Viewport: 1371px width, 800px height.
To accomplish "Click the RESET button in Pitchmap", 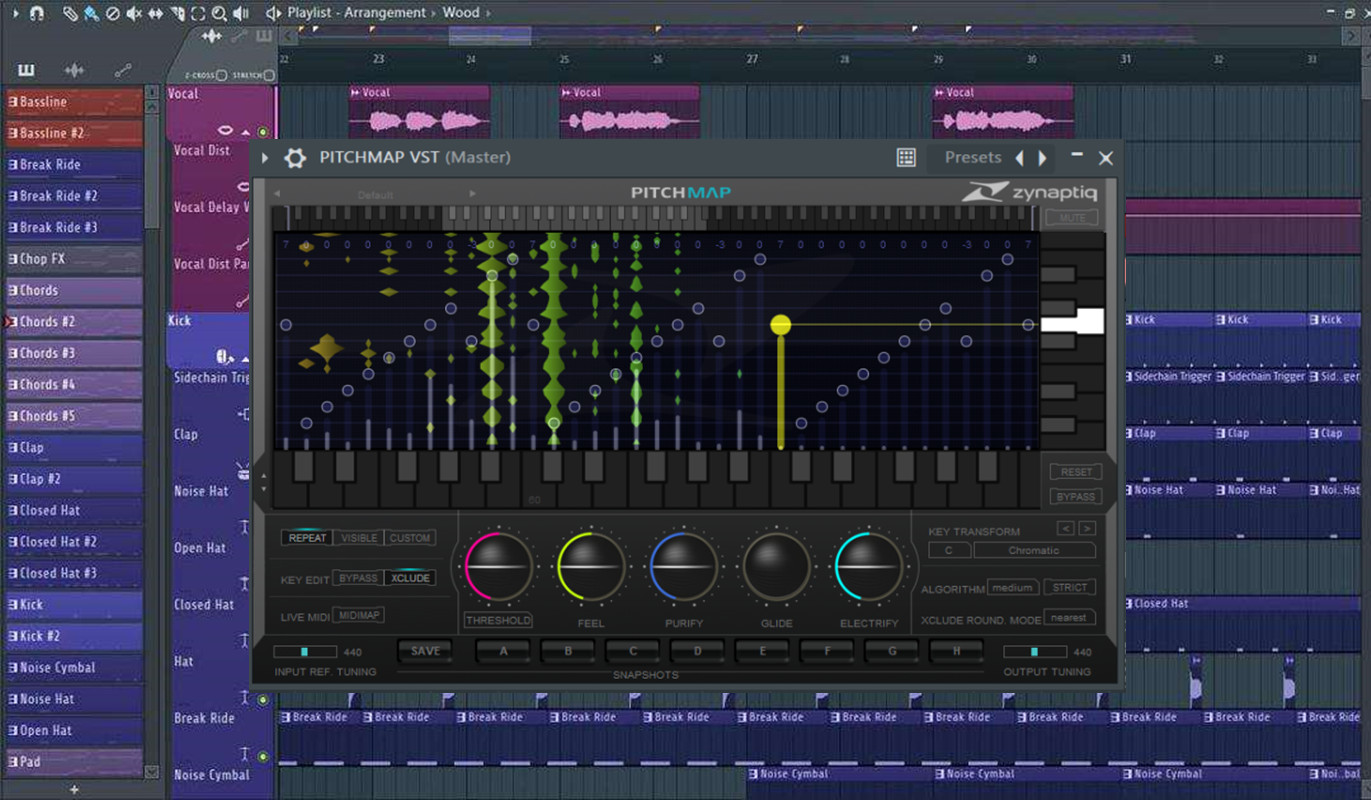I will pyautogui.click(x=1075, y=472).
